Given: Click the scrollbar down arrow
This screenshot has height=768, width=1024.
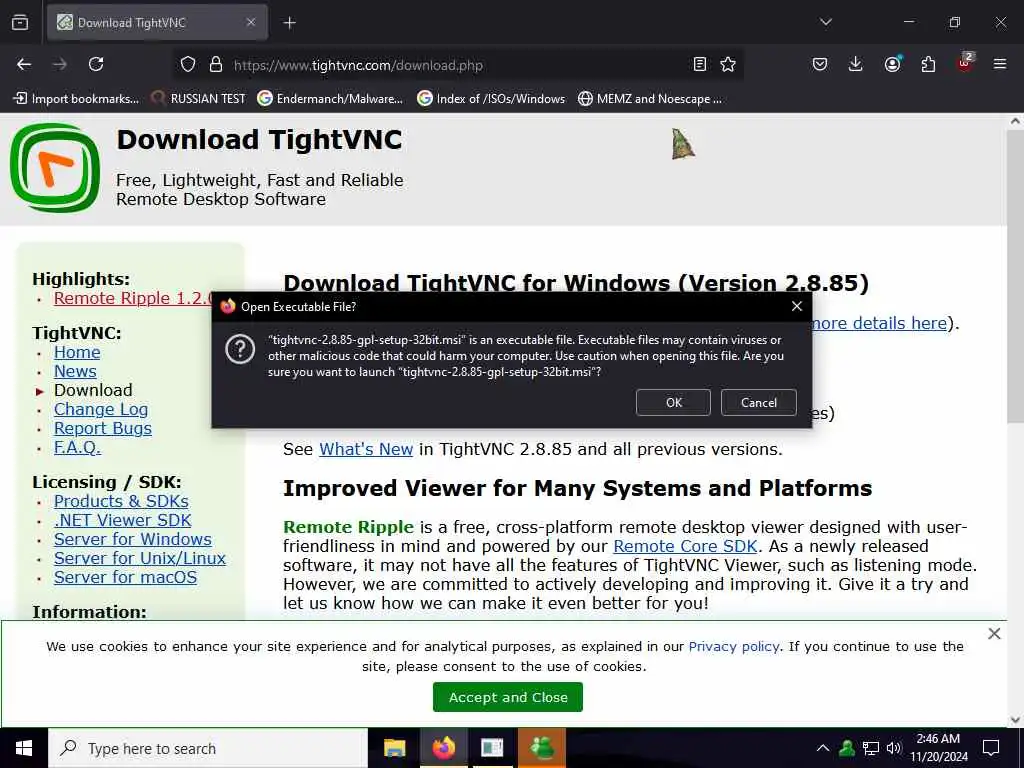Looking at the screenshot, I should click(x=1015, y=720).
